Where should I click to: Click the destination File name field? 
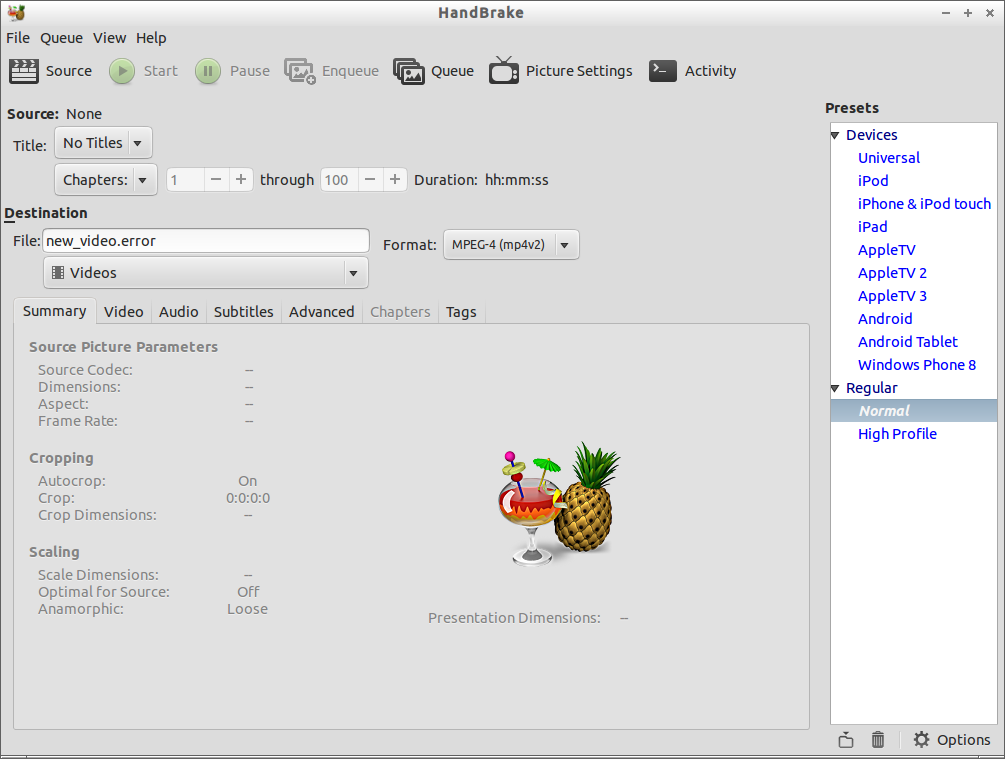[x=206, y=241]
